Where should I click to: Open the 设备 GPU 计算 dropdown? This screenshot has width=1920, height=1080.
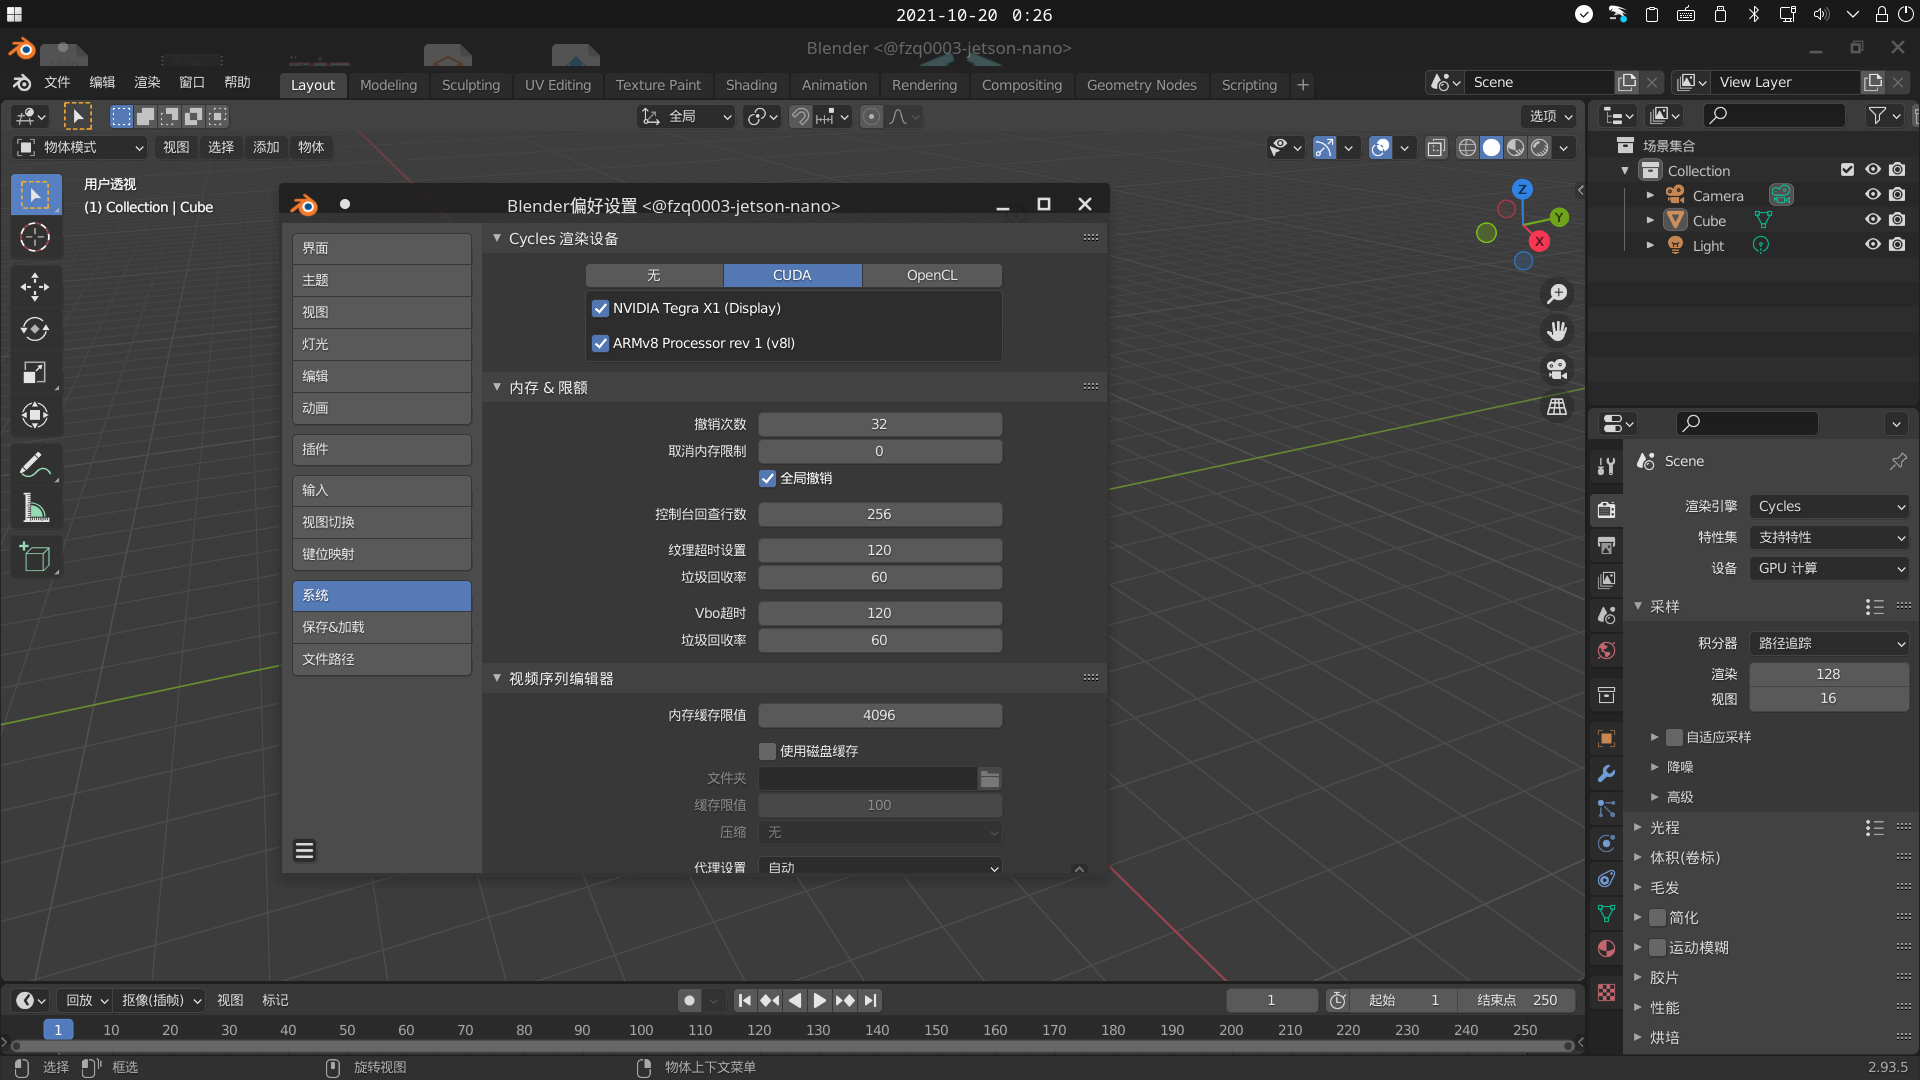pyautogui.click(x=1829, y=568)
